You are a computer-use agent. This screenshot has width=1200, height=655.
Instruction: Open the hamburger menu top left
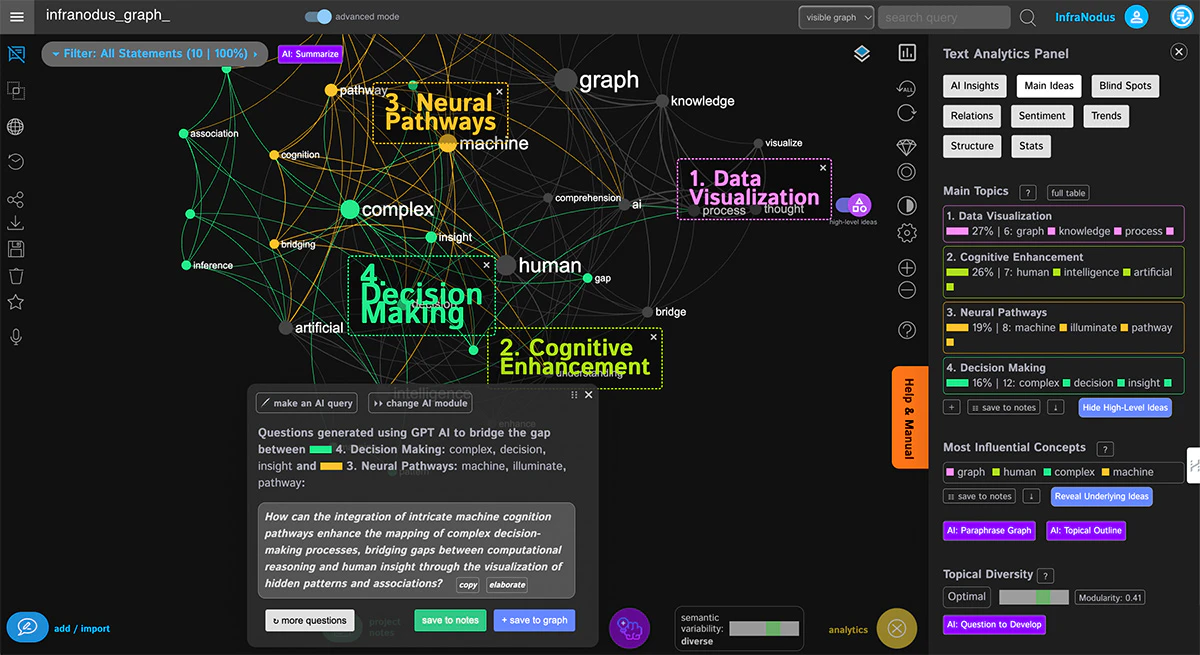coord(17,17)
